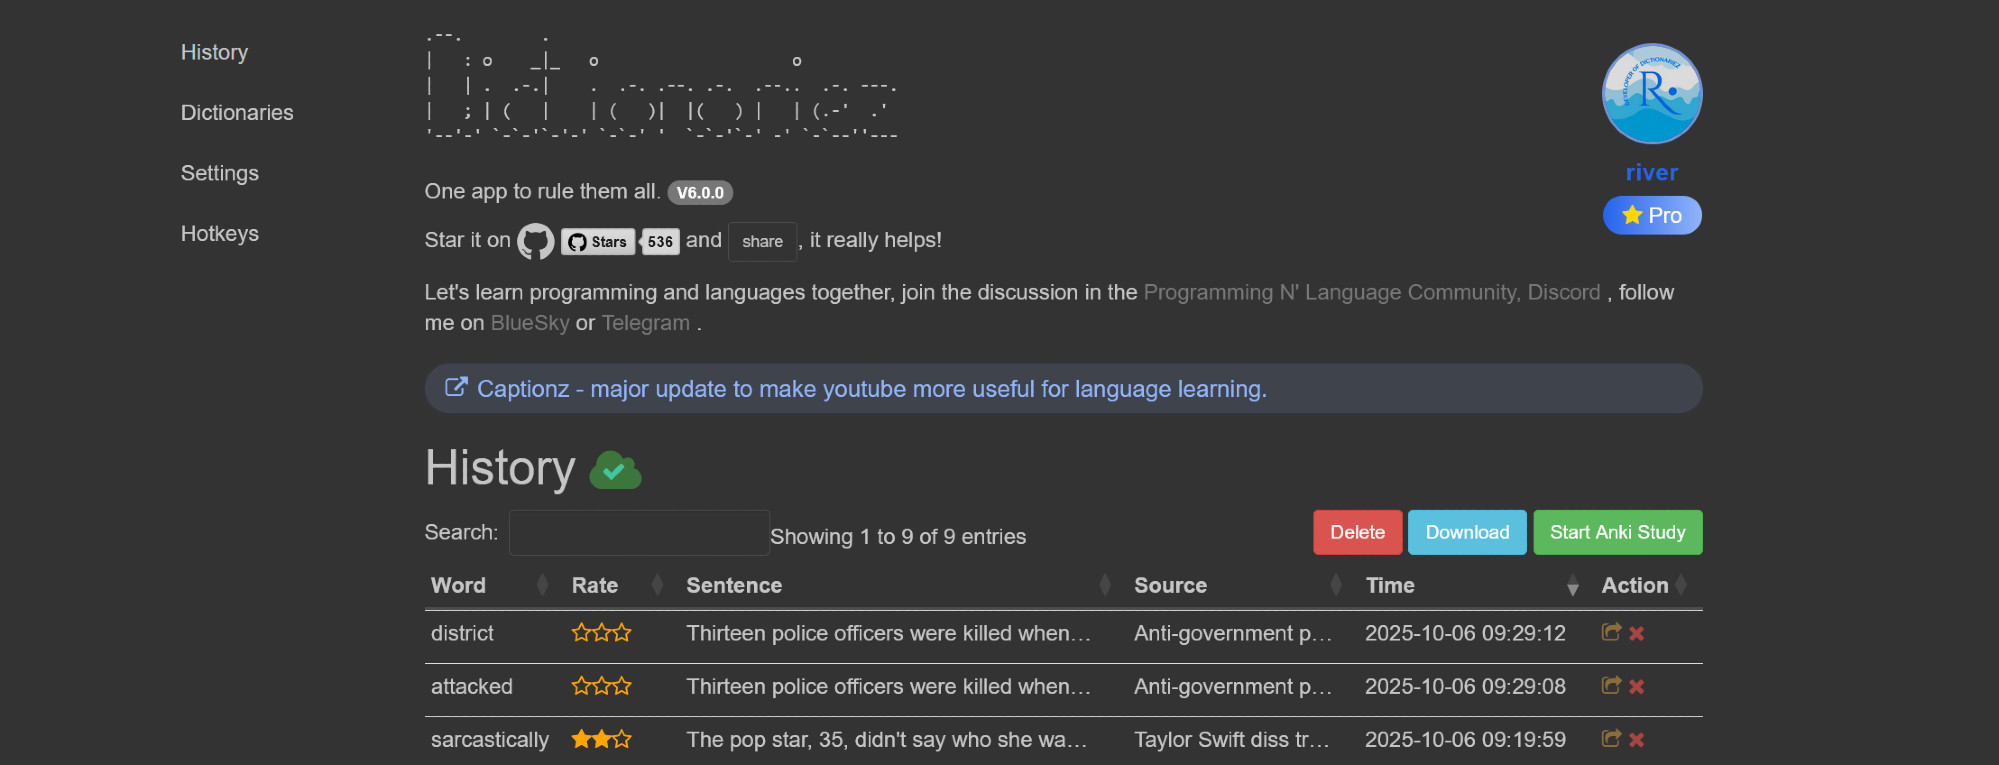
Task: Click export icon for 'sarcastically' row
Action: point(1610,739)
